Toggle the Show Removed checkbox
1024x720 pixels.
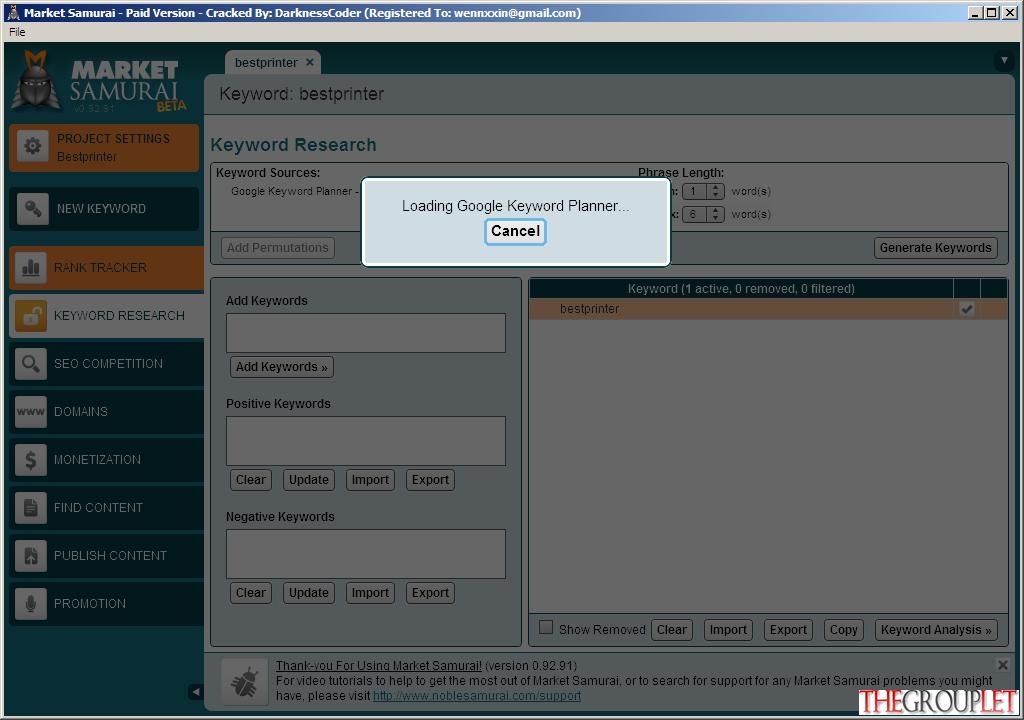(x=546, y=628)
